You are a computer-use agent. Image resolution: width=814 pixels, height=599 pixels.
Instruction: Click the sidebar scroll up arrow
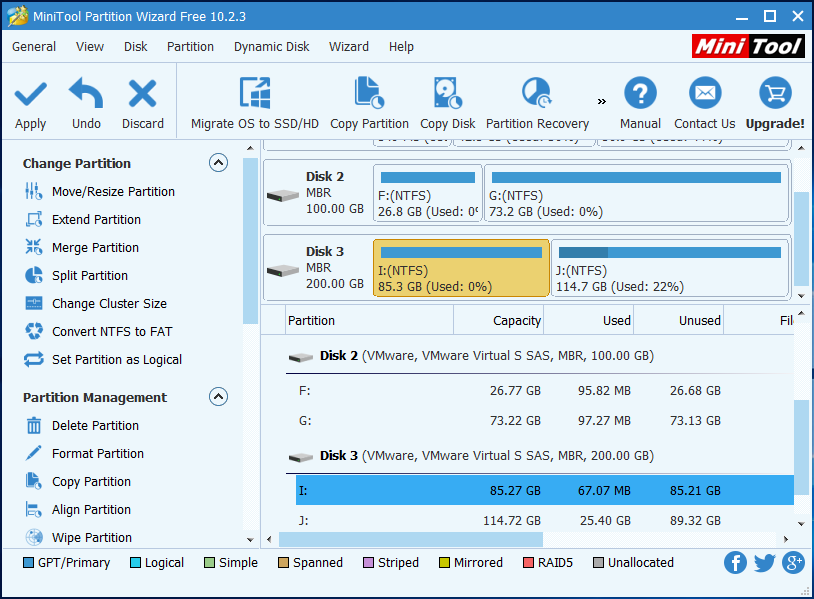pyautogui.click(x=250, y=148)
